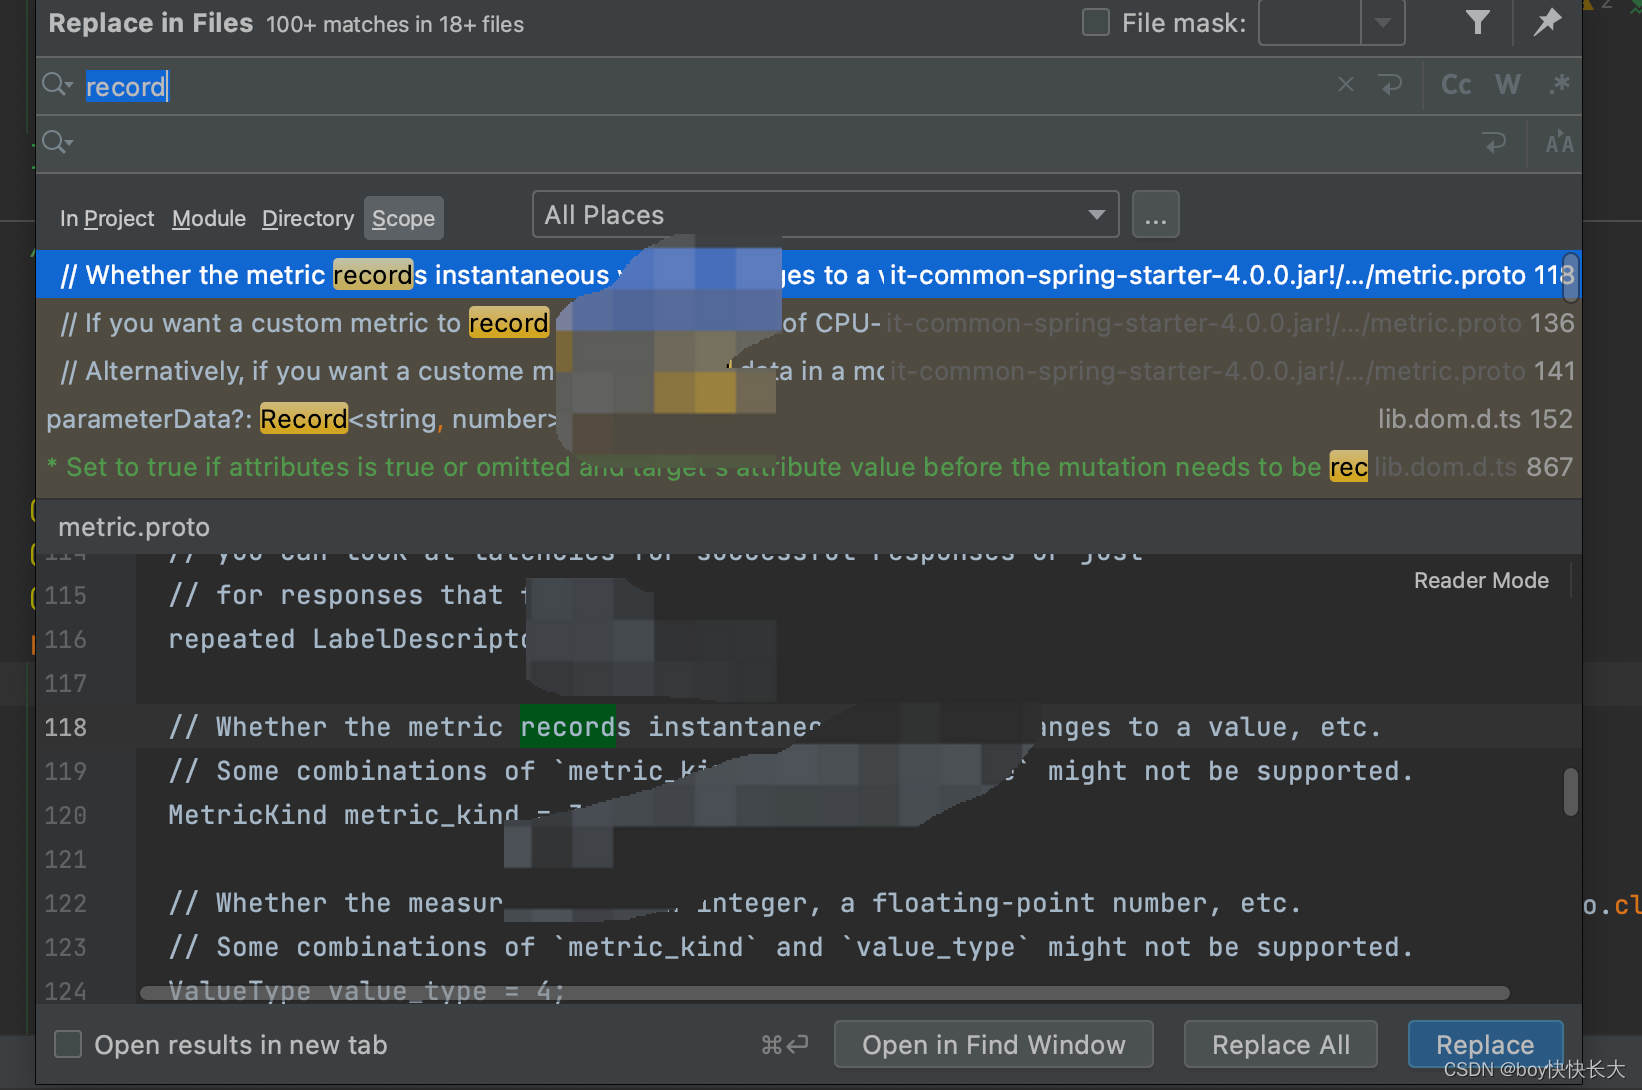
Task: Click line number 120 in gutter
Action: (x=66, y=815)
